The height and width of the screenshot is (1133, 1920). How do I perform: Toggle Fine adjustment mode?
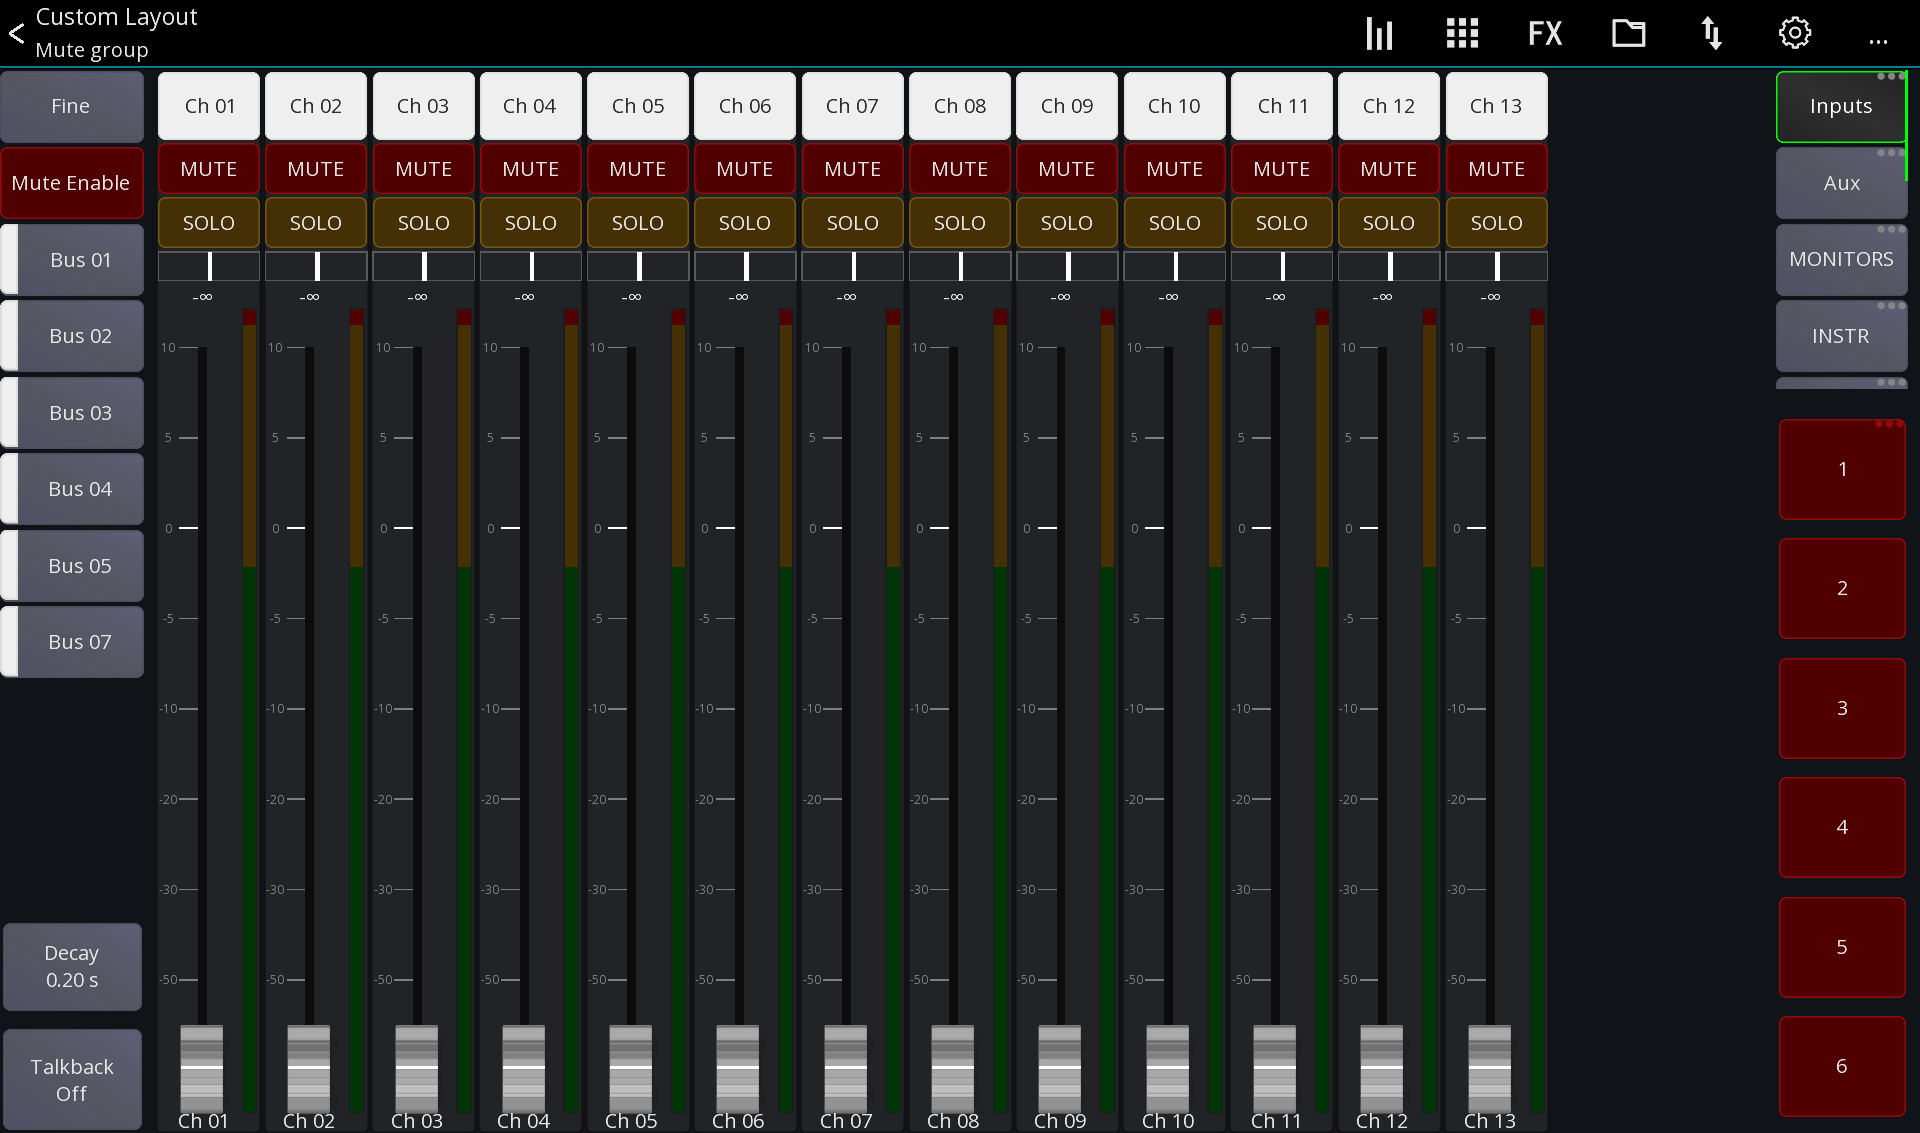point(71,106)
